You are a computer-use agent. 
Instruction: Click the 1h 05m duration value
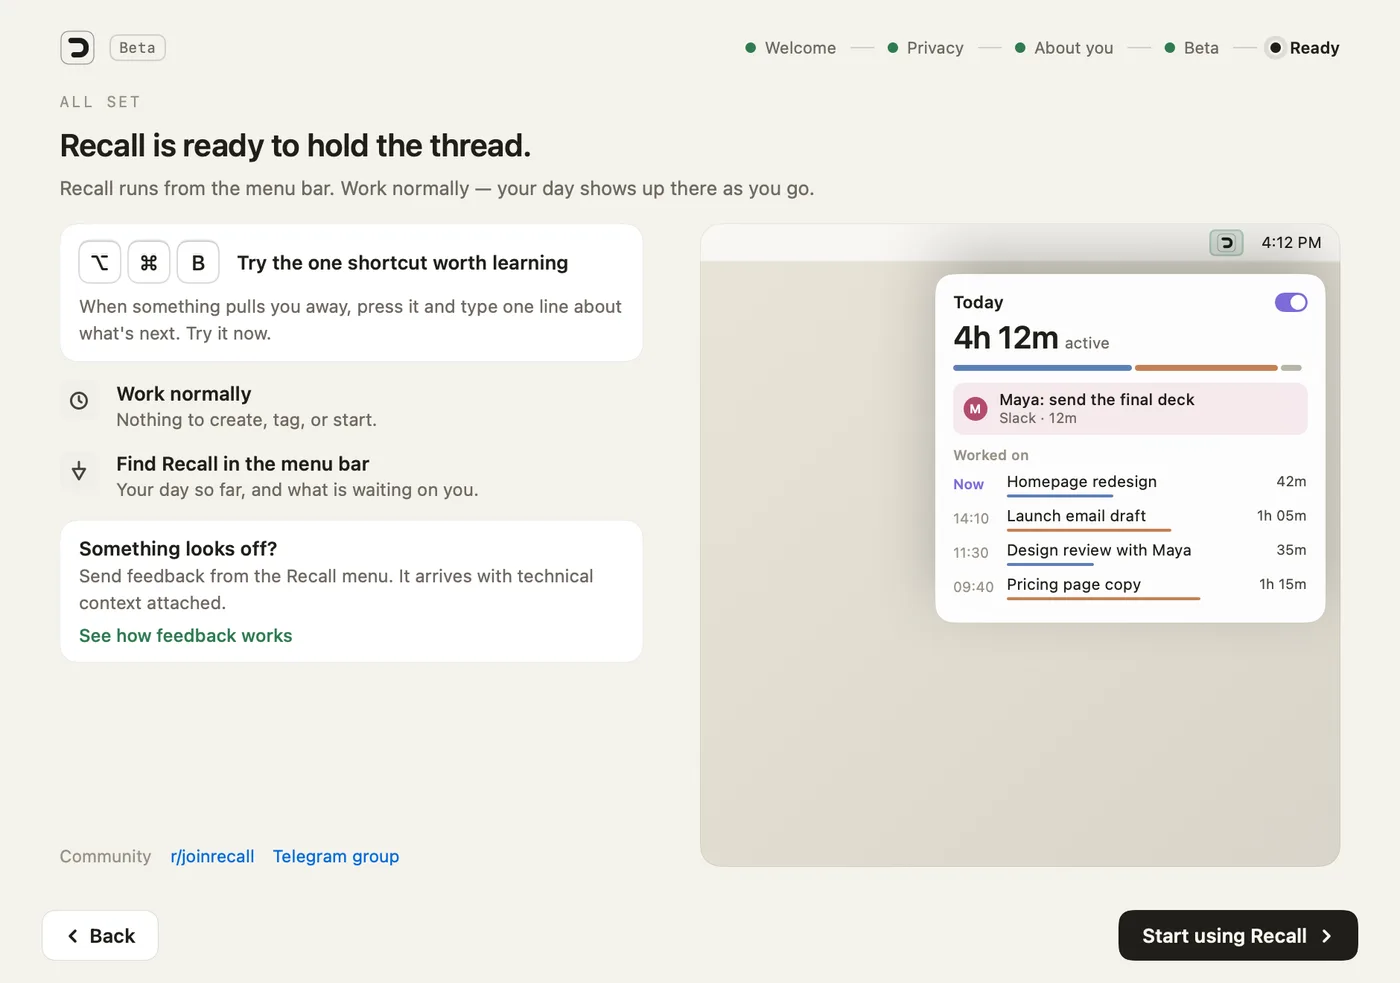[x=1281, y=516]
